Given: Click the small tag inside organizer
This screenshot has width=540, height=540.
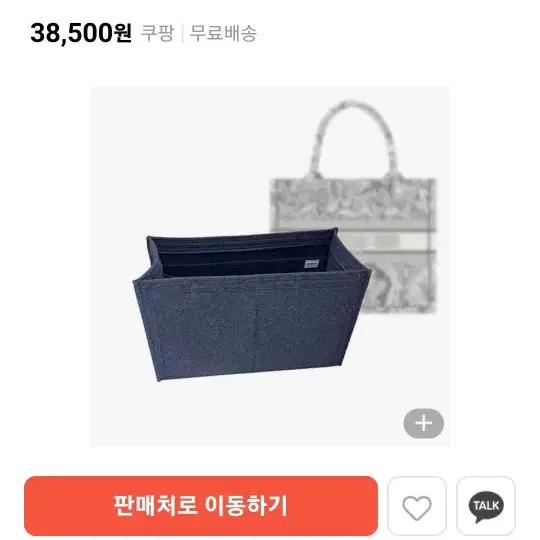Looking at the screenshot, I should coord(312,264).
